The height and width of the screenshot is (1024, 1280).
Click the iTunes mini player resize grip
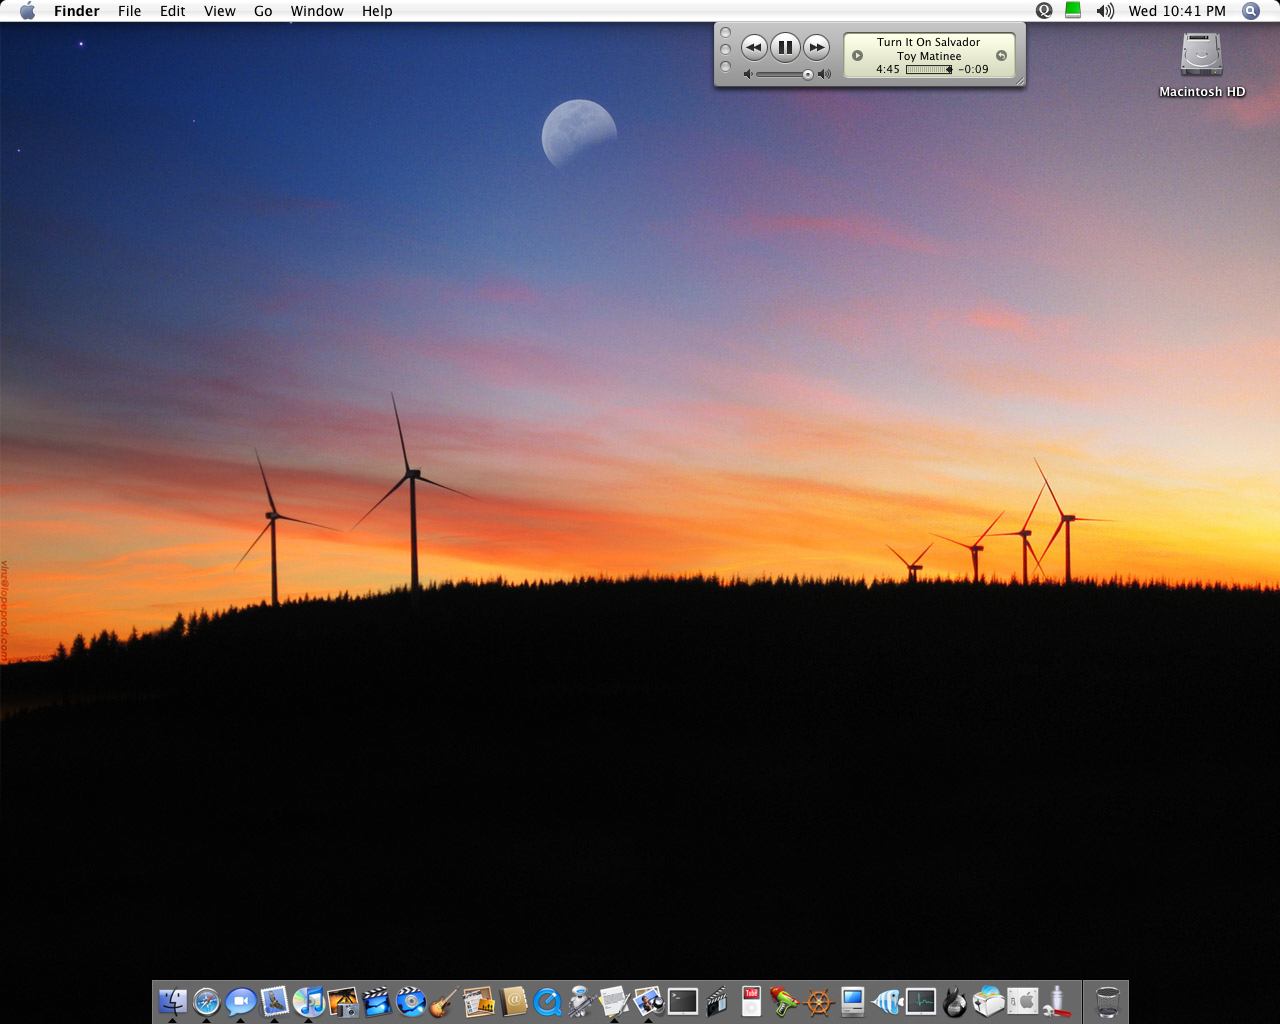(1020, 82)
